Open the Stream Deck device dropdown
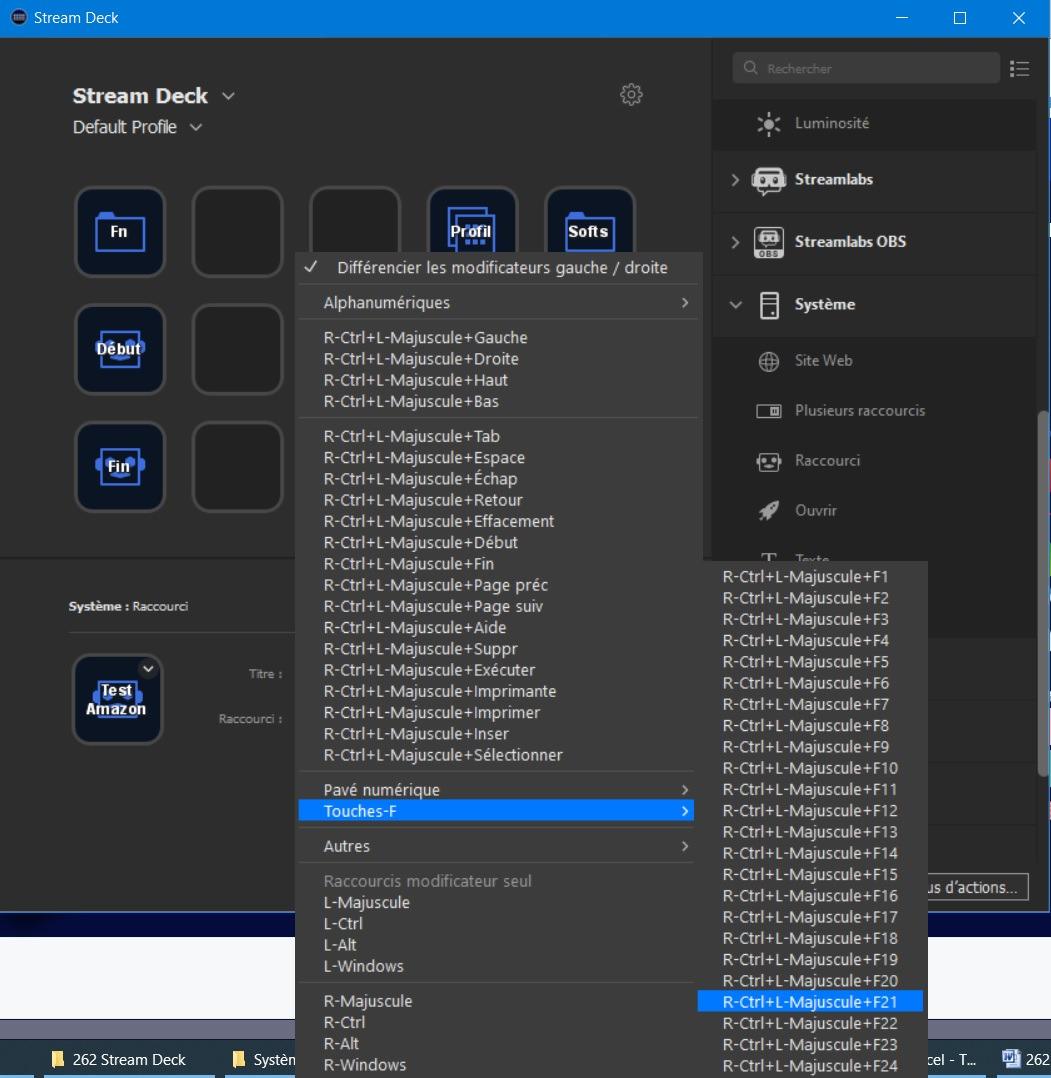1051x1078 pixels. [x=228, y=96]
